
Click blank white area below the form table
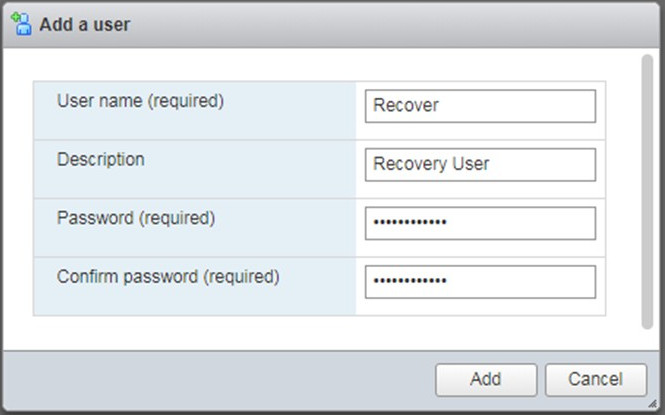point(320,332)
